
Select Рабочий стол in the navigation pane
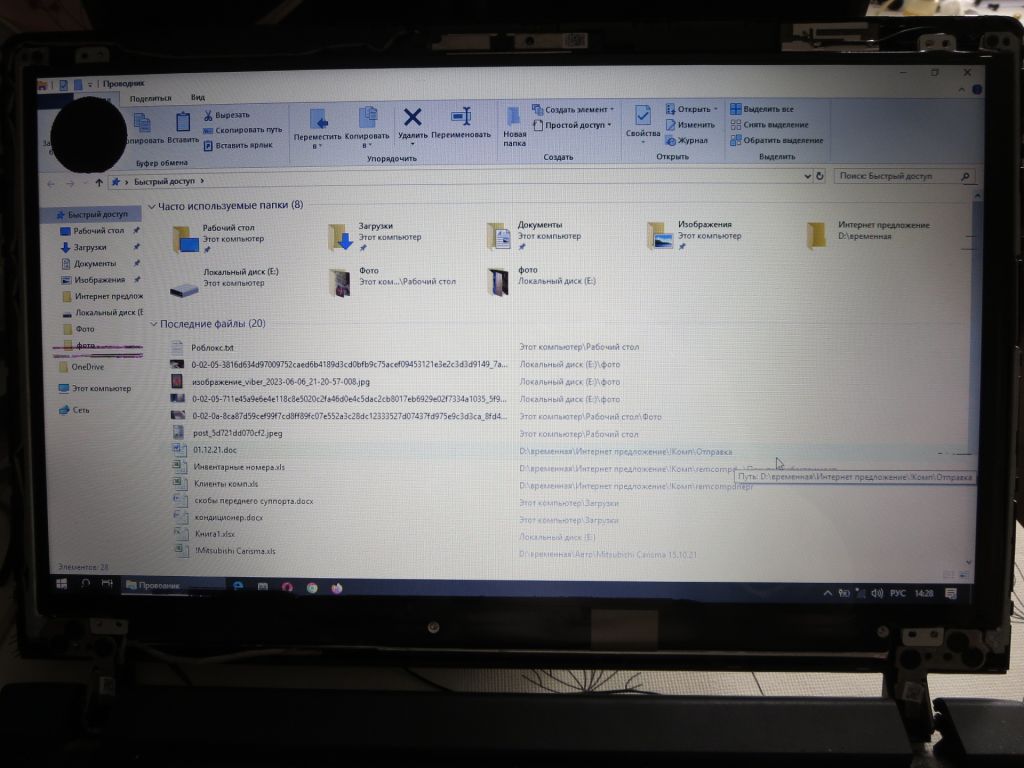[97, 231]
